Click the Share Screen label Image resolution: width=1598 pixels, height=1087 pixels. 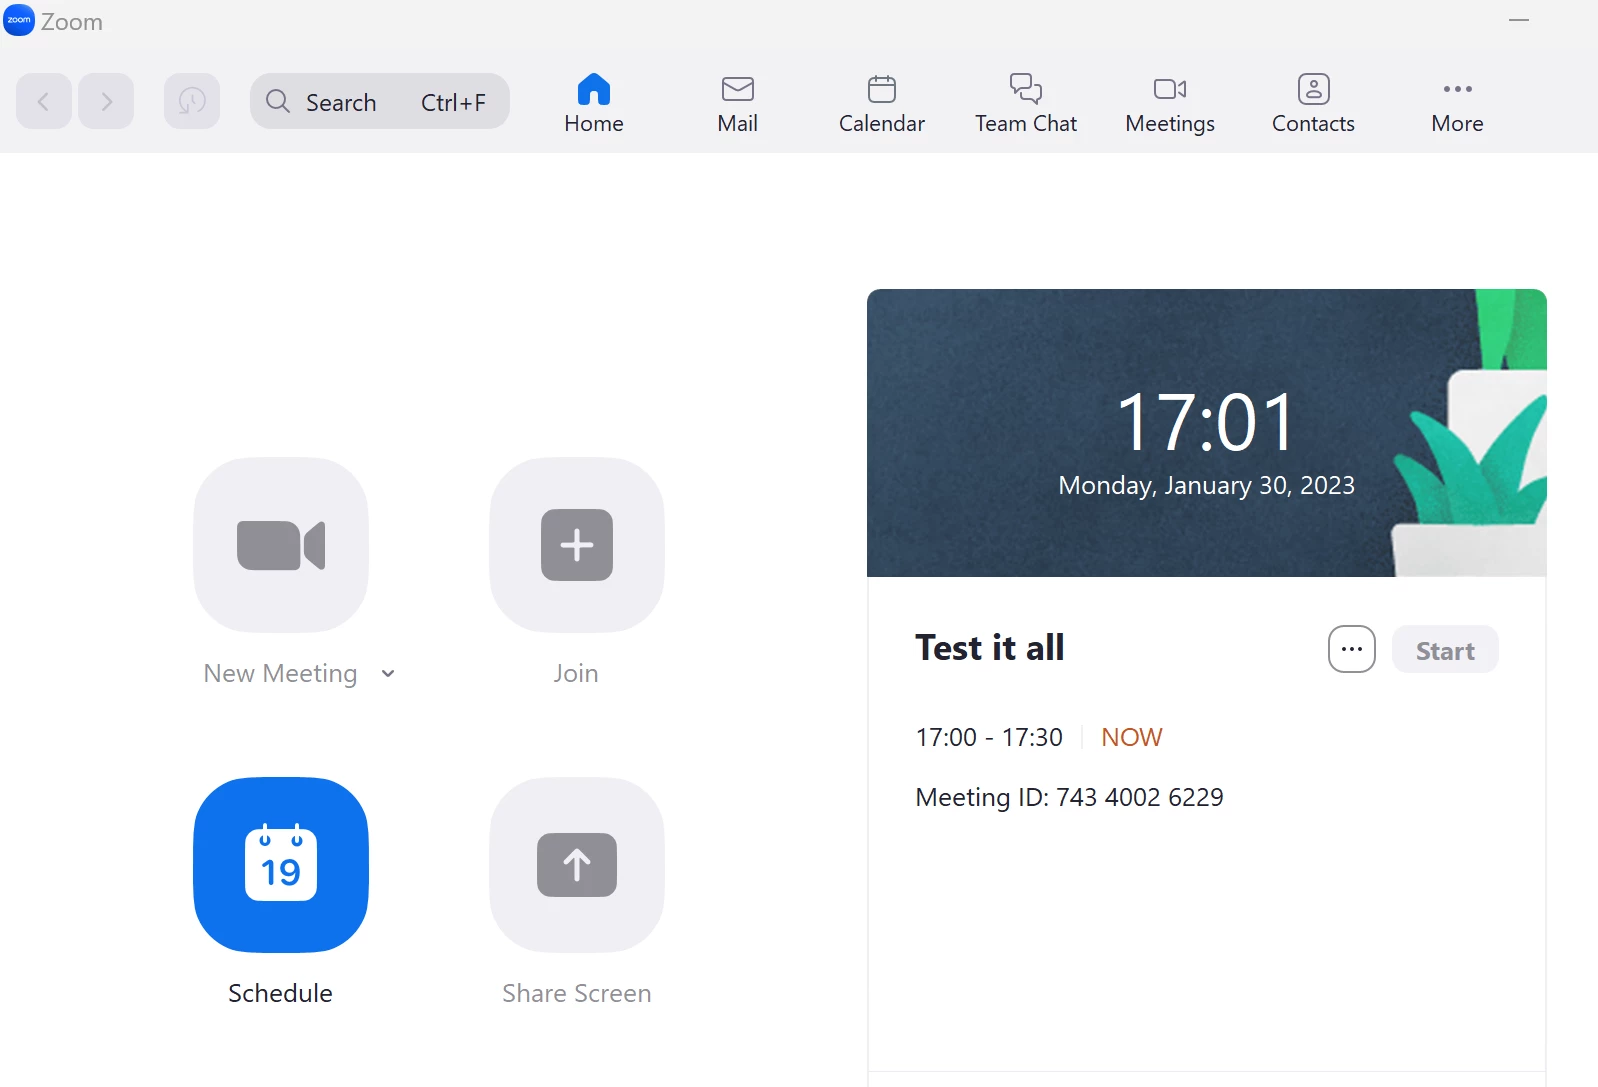pyautogui.click(x=576, y=993)
